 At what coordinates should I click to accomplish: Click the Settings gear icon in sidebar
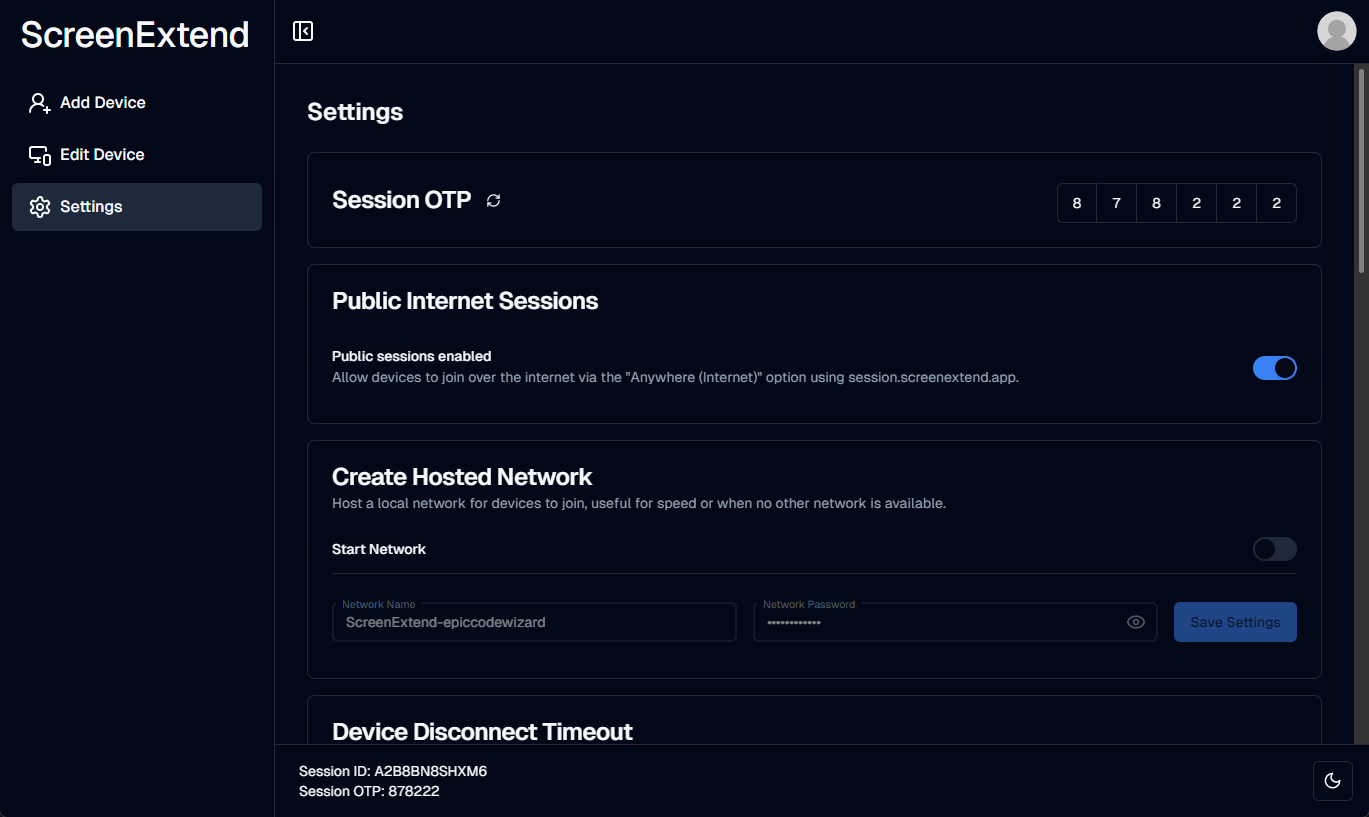tap(40, 207)
